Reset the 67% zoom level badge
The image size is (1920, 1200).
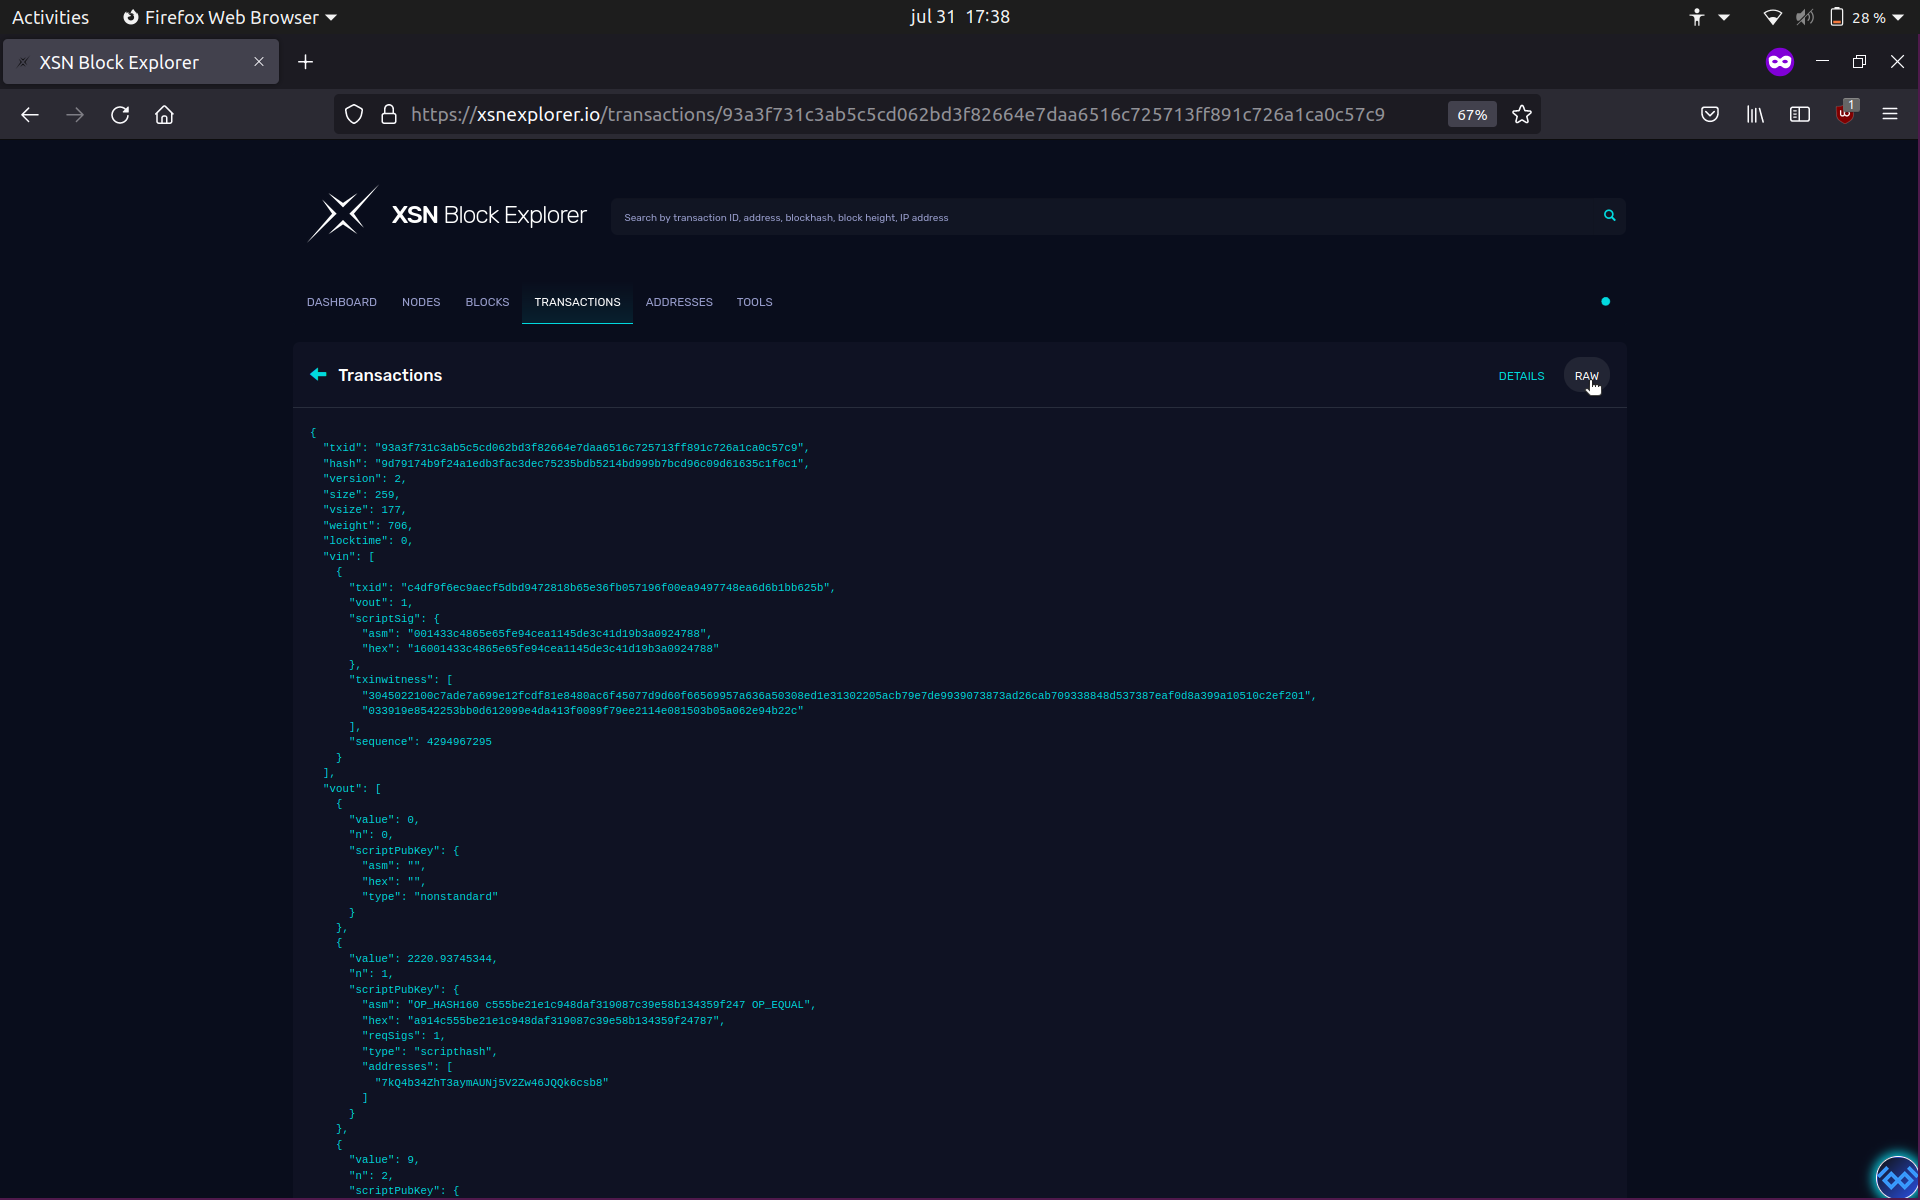click(x=1472, y=115)
